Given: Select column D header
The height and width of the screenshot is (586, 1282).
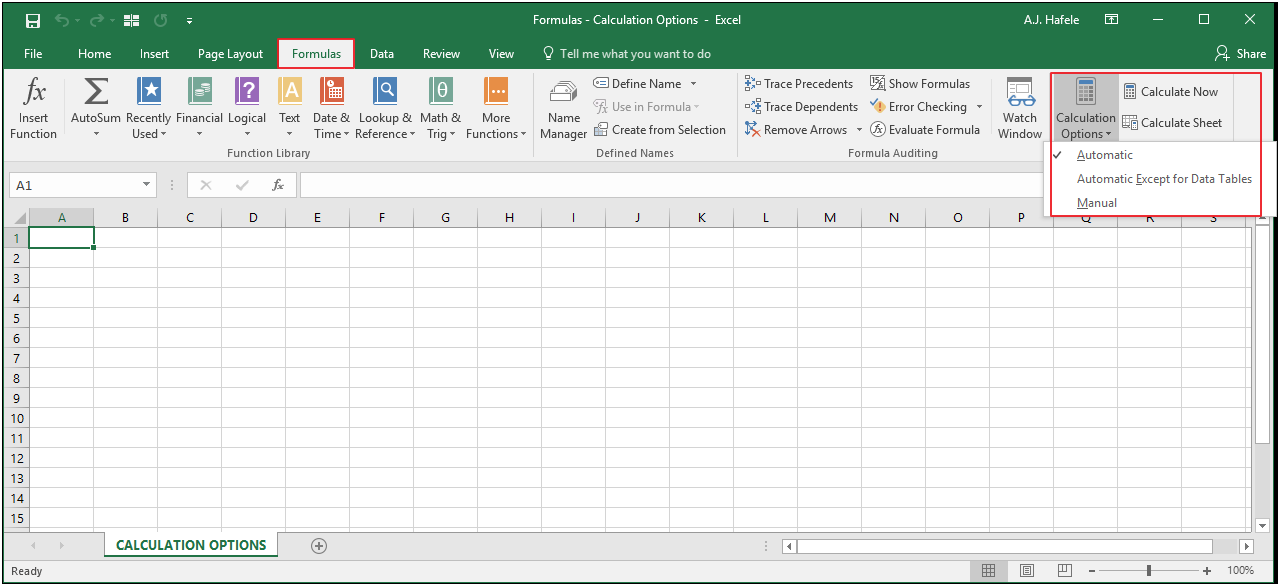Looking at the screenshot, I should coord(253,218).
